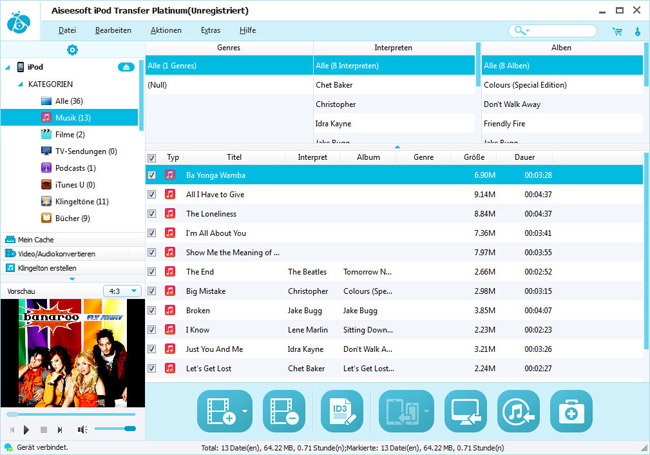Click the remove file toolbar button
The width and height of the screenshot is (650, 455).
click(284, 411)
